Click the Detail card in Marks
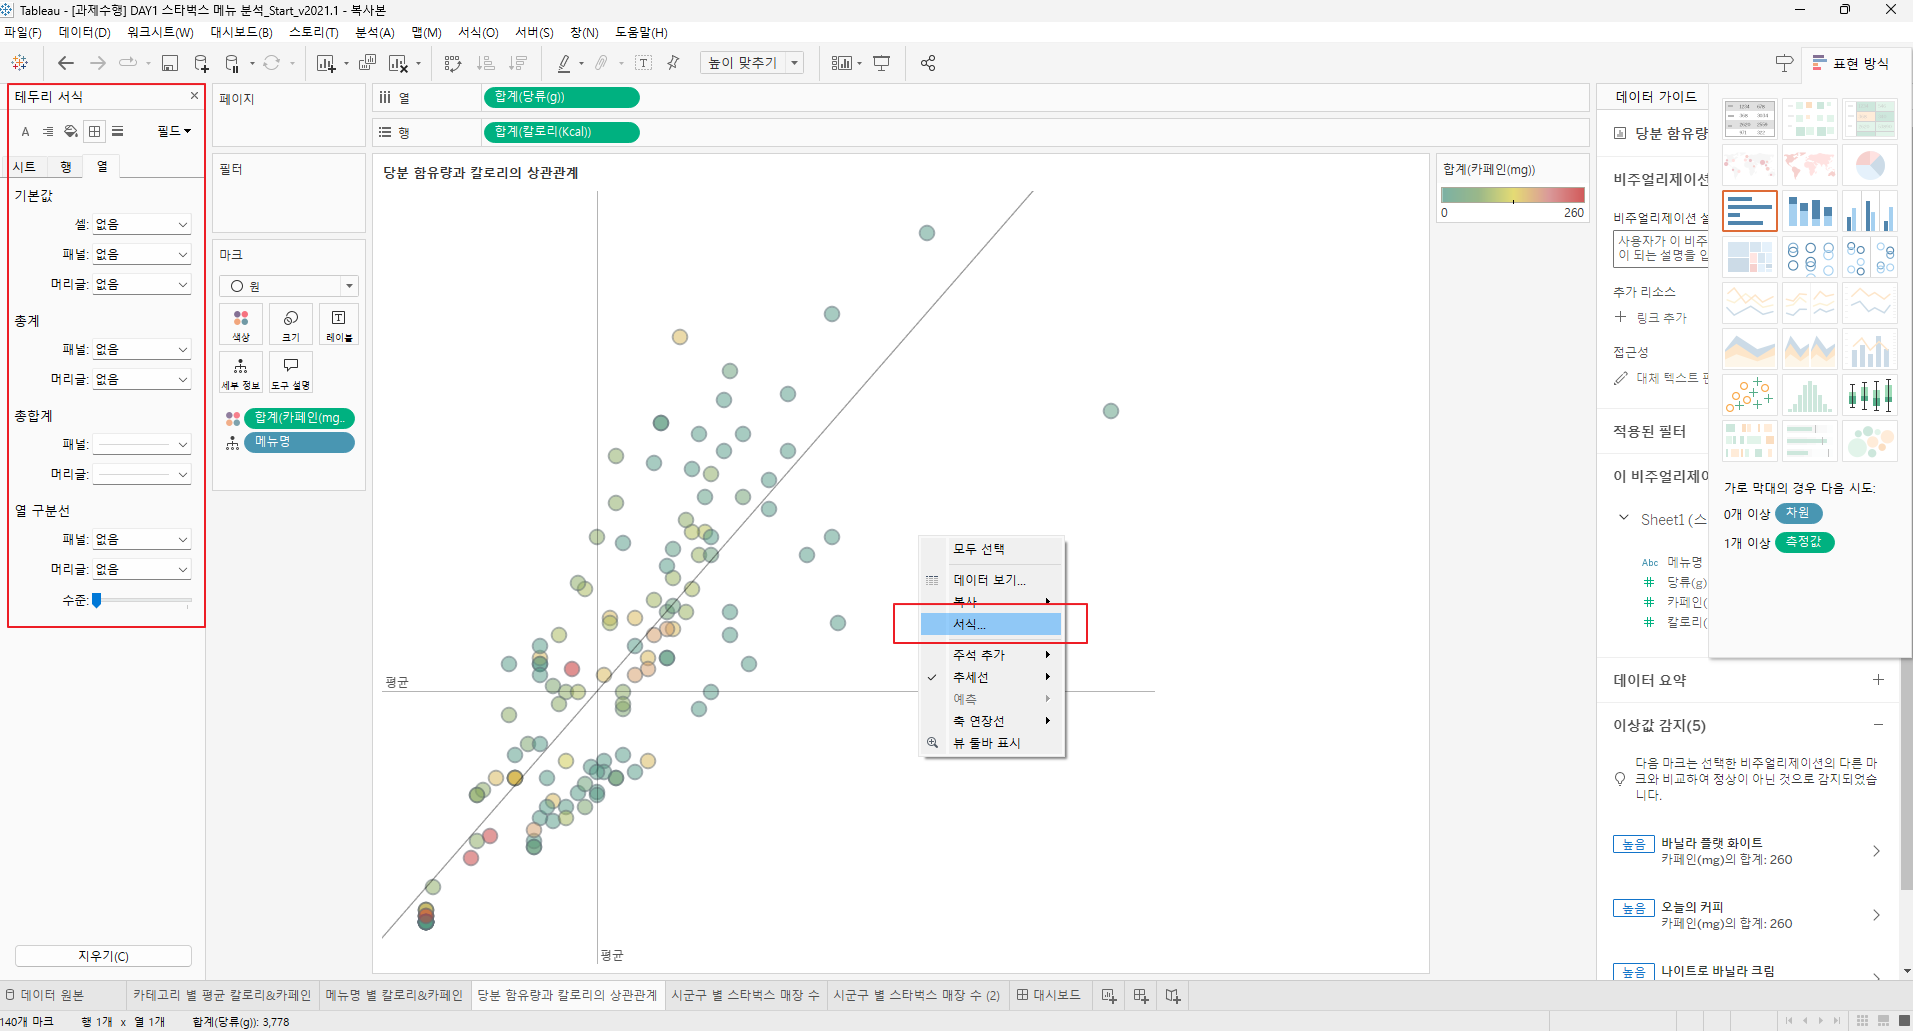1913x1031 pixels. (x=241, y=372)
